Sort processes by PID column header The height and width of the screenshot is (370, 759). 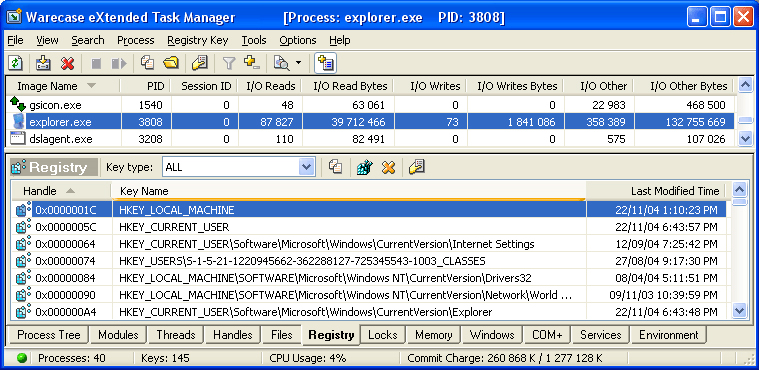145,86
